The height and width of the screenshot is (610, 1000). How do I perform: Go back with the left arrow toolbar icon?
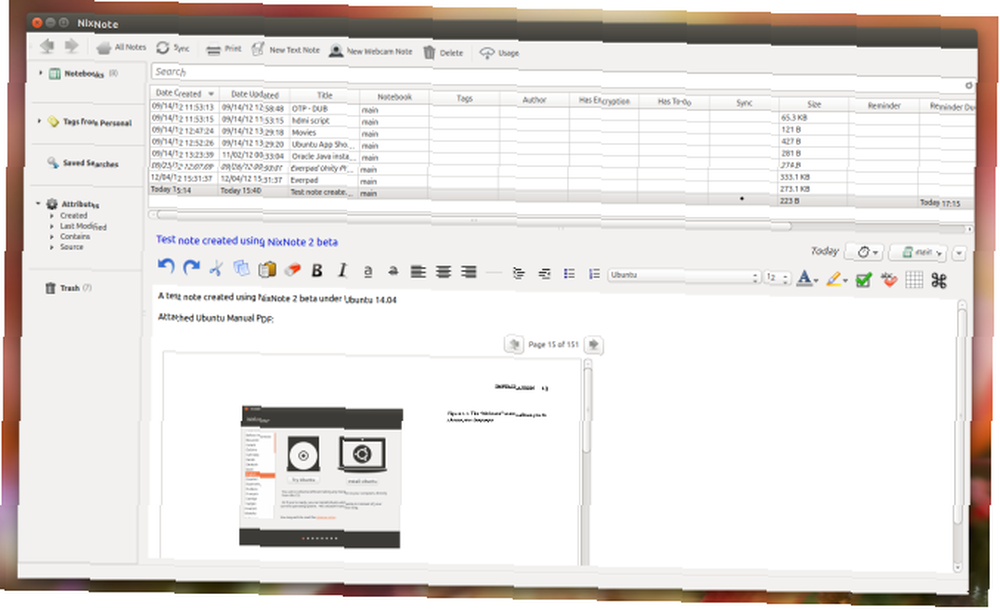[47, 45]
